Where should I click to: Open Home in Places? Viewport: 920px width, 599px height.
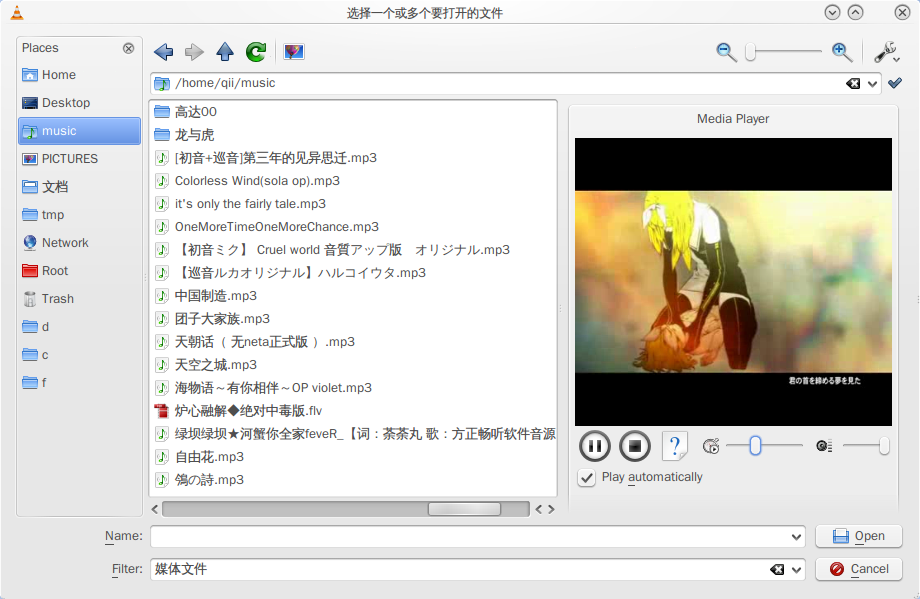click(x=79, y=75)
